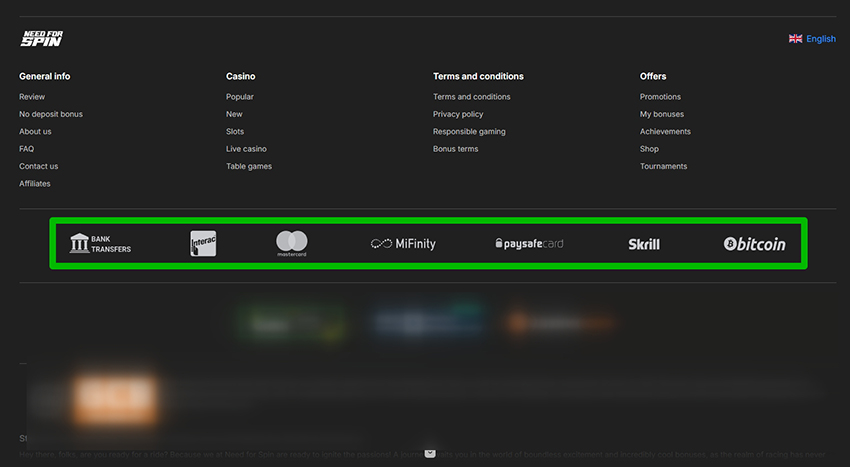Select the Skrill payment logo
The width and height of the screenshot is (850, 467).
coord(643,243)
